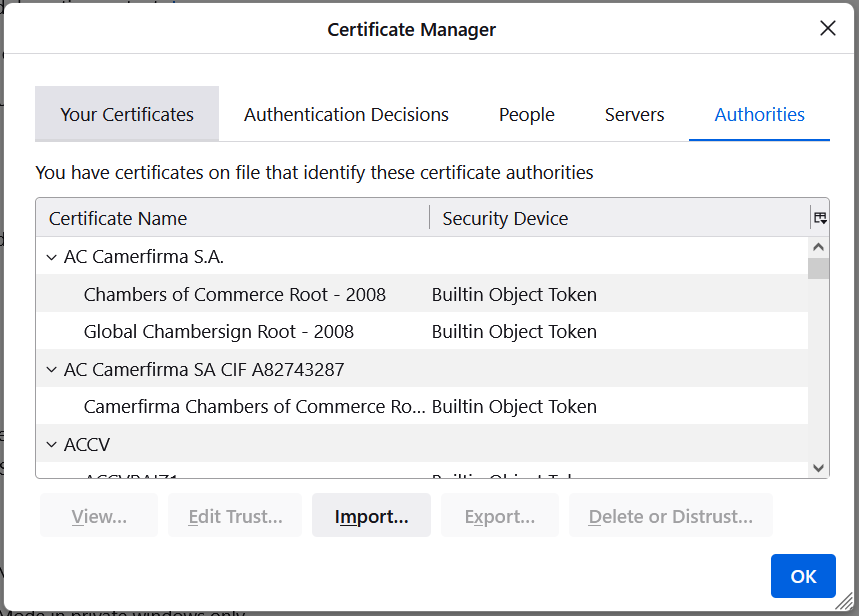
Task: Click the certificate list scrollbar thumb
Action: 818,268
